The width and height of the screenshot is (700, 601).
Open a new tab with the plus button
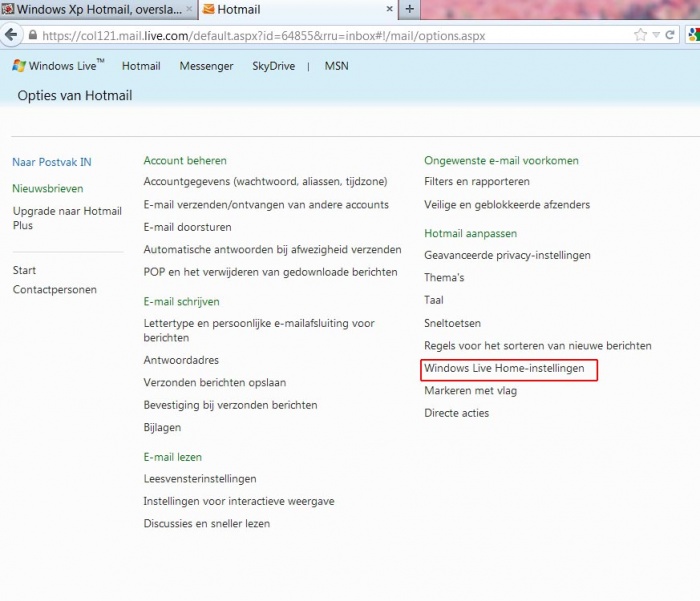tap(409, 9)
